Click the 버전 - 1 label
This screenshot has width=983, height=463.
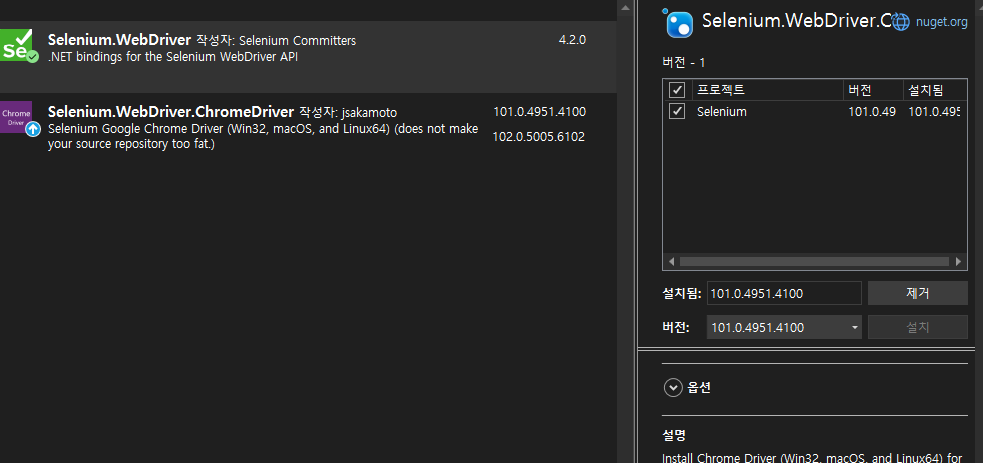click(684, 63)
